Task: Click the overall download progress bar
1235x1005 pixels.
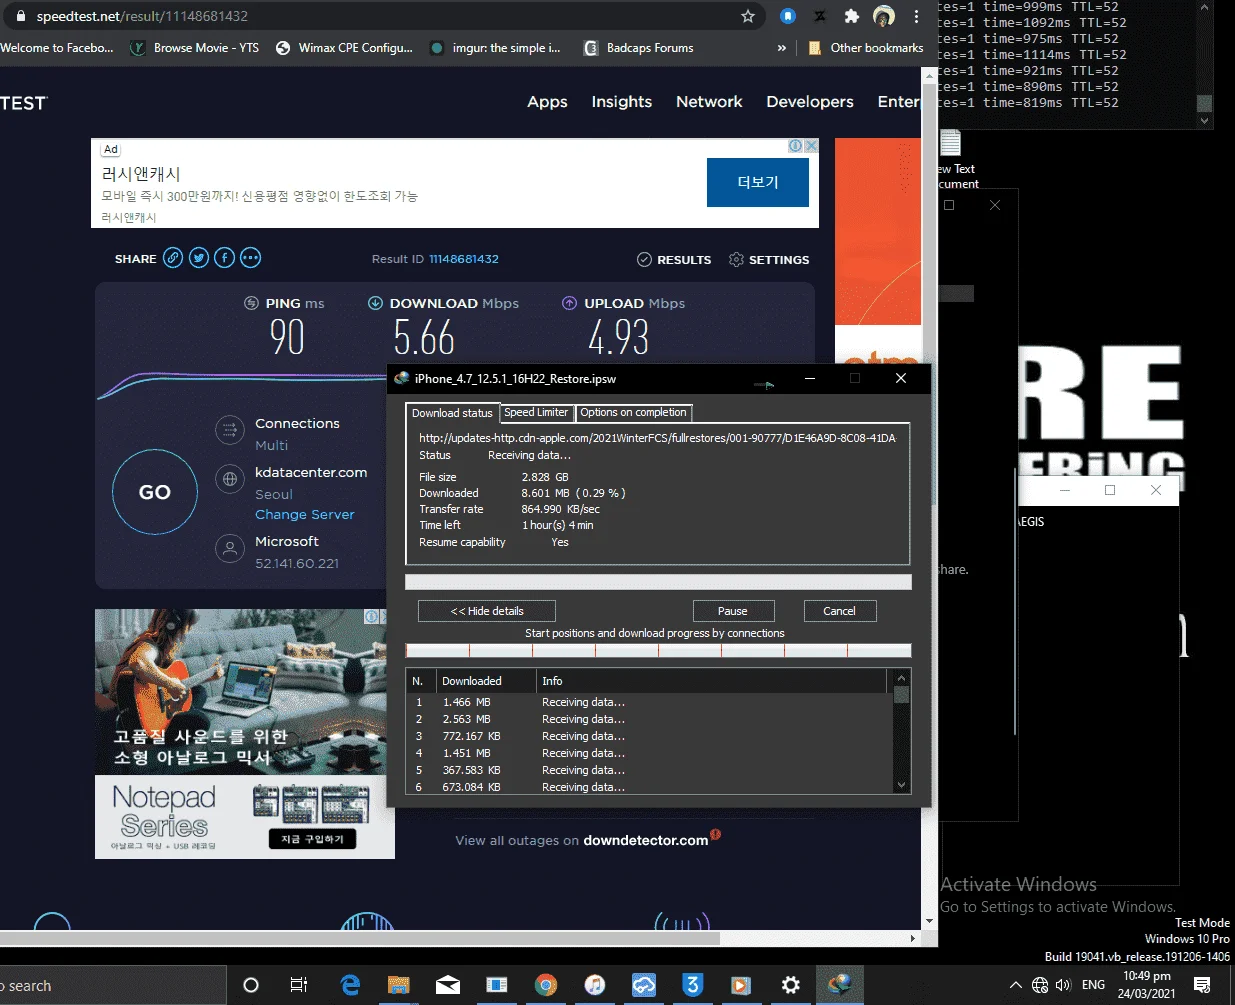Action: point(658,582)
